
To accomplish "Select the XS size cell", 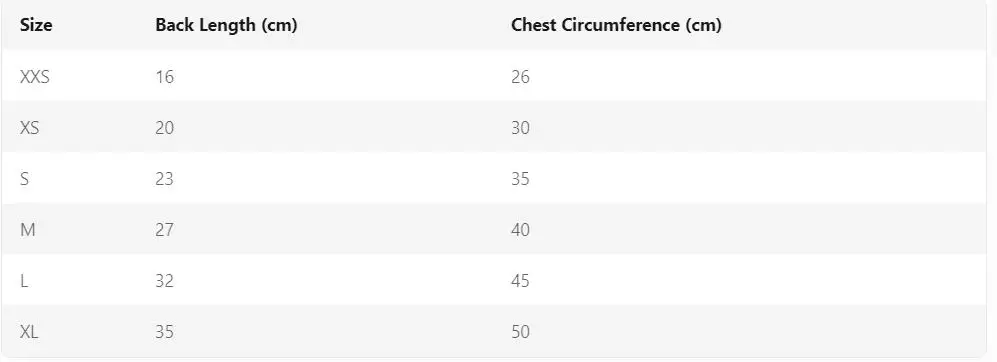I will (30, 128).
